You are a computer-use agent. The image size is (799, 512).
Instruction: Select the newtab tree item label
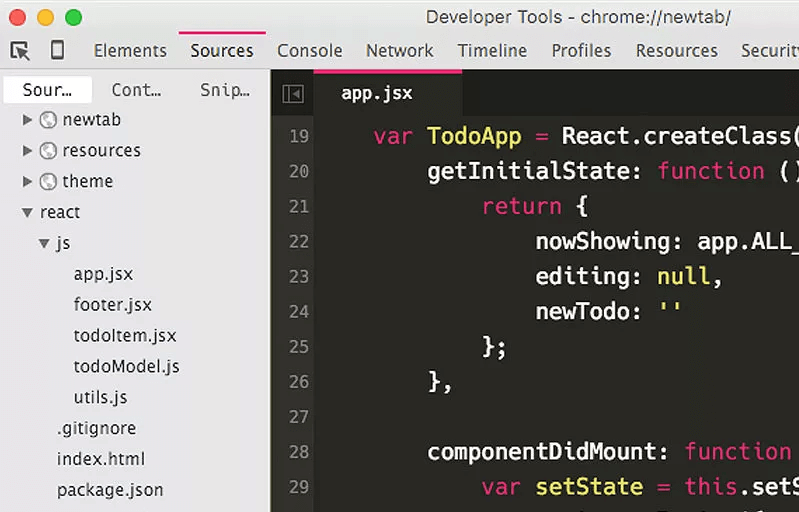click(x=92, y=120)
